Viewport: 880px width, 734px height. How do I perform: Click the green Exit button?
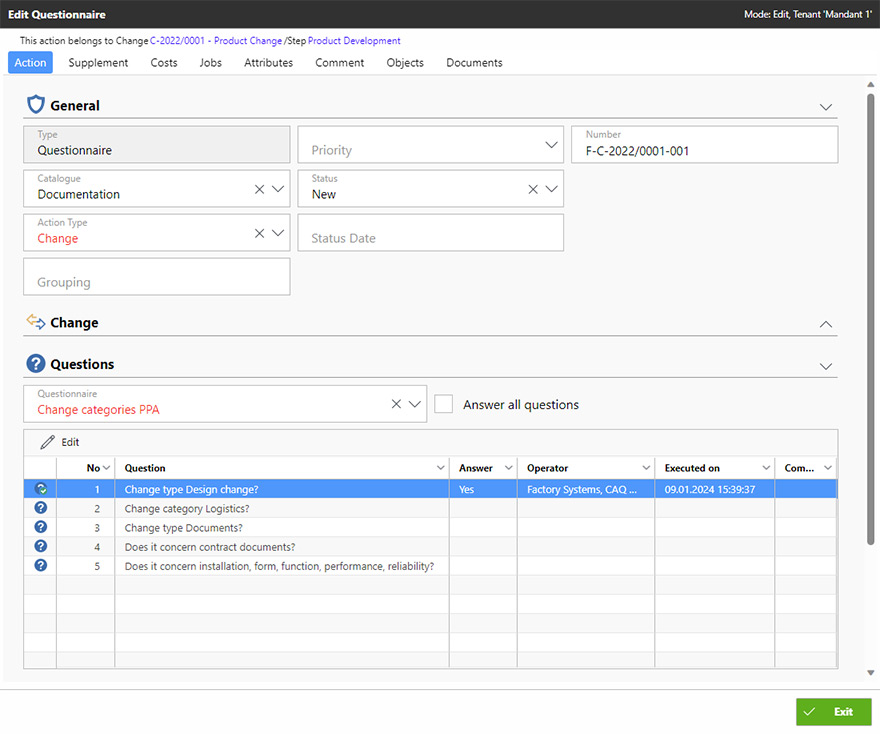[833, 712]
